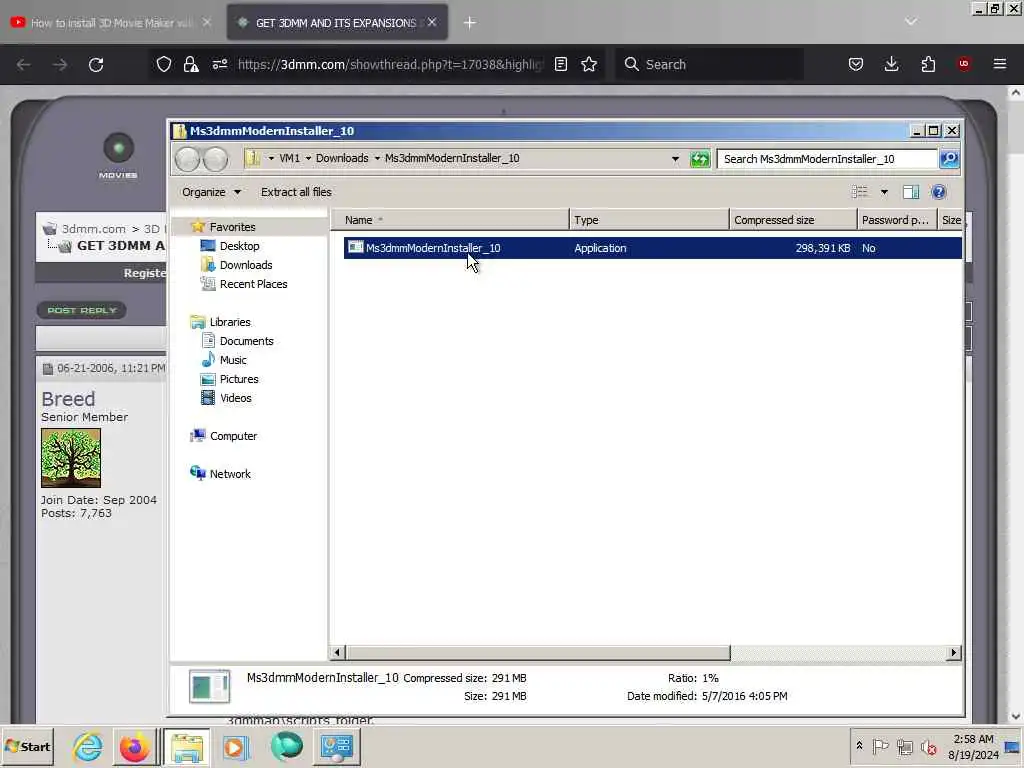Switch to How to install 3D Movie Maker tab

112,23
